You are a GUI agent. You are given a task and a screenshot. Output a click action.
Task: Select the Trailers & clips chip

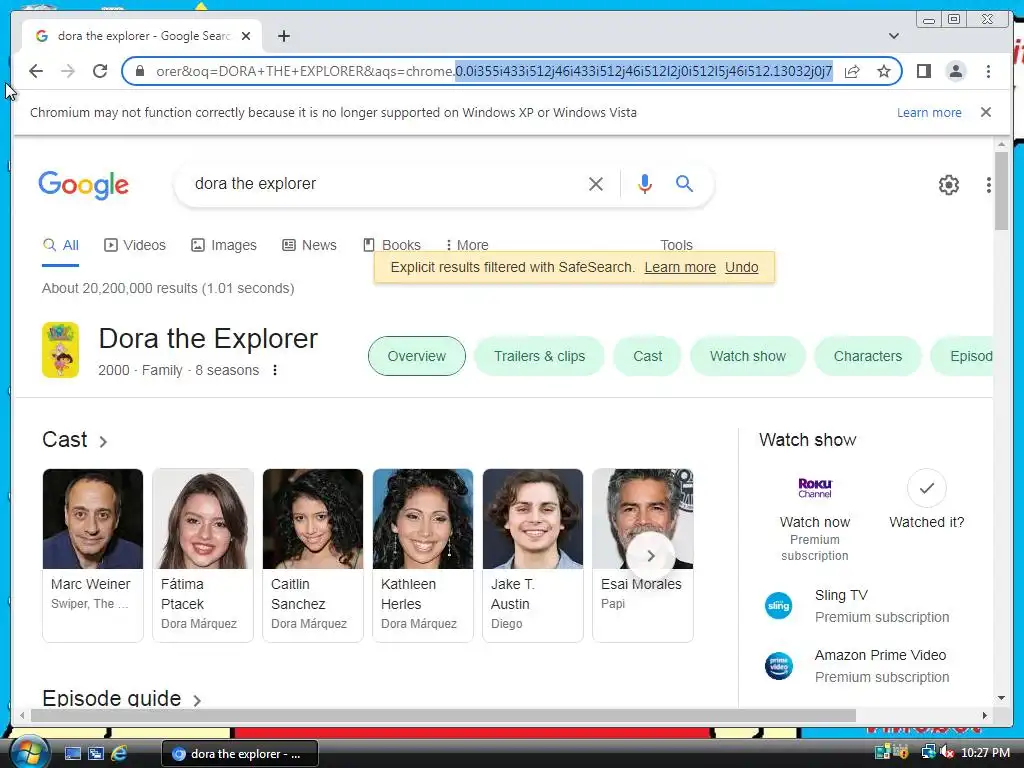coord(539,356)
